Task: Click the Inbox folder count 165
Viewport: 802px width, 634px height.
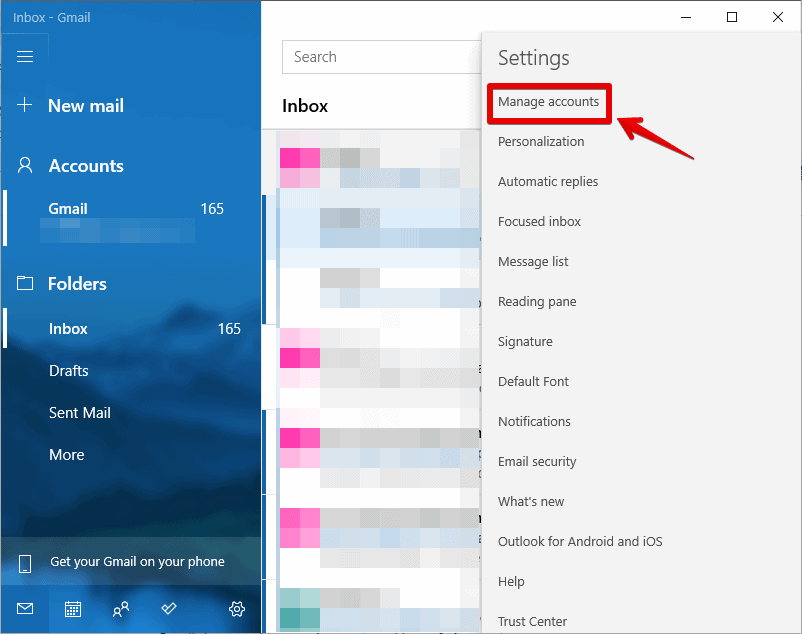Action: pos(229,329)
